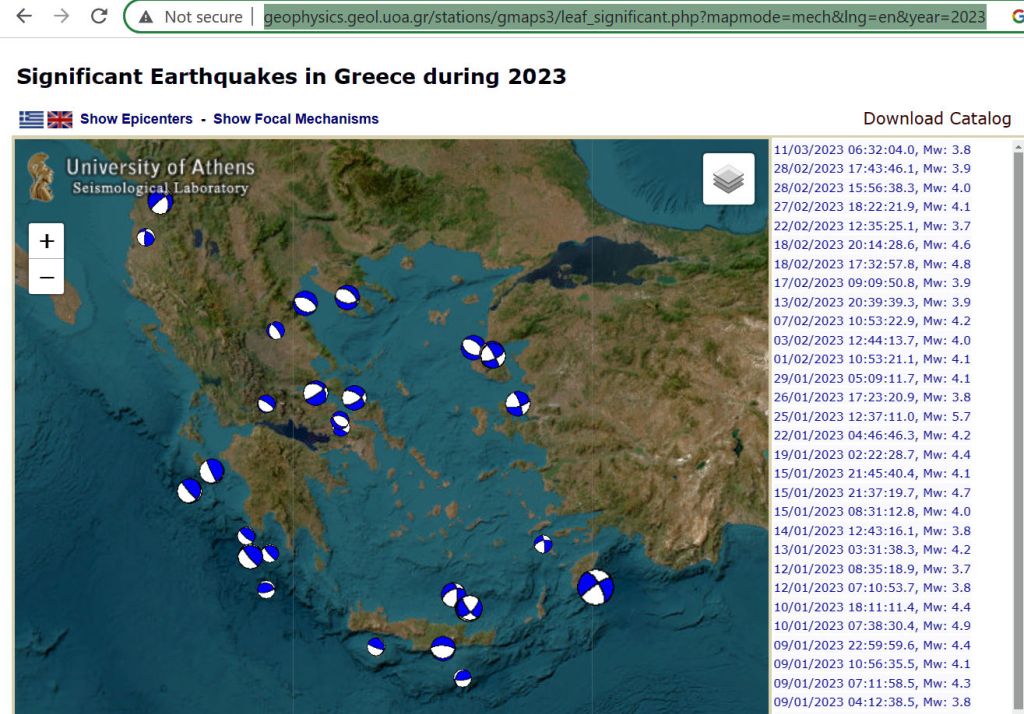Show Epicenters on the map

coord(136,119)
